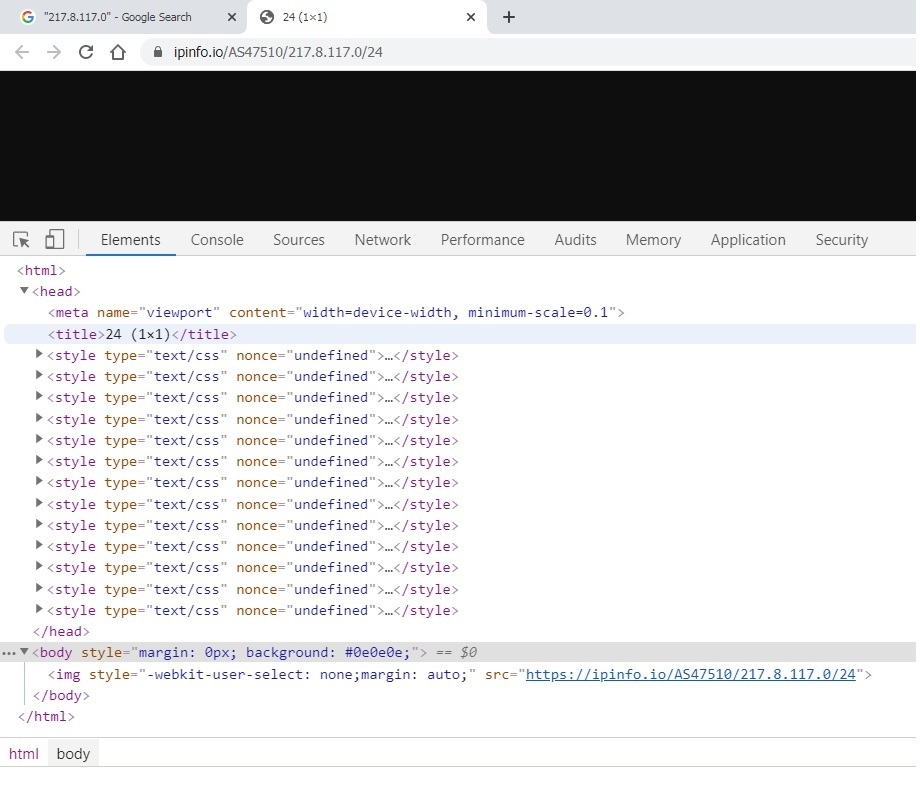The width and height of the screenshot is (920, 804).
Task: Collapse the body element node
Action: click(24, 651)
